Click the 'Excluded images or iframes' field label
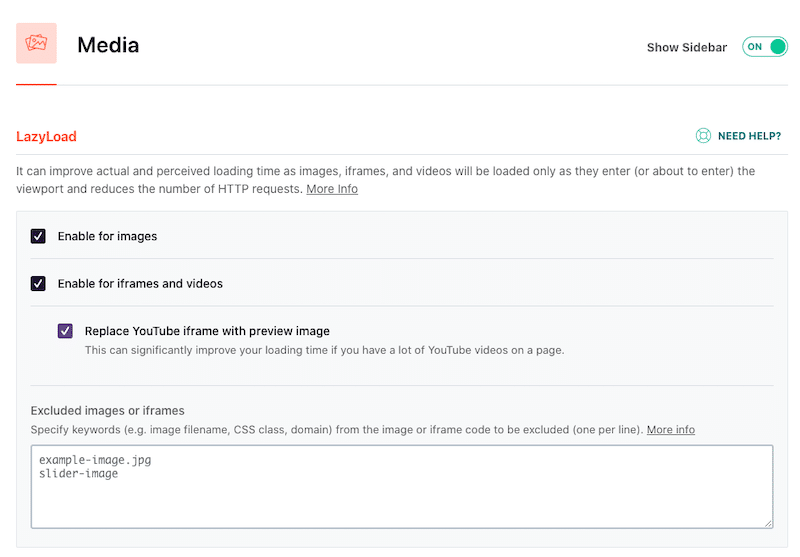Screen dimensions: 800x557 (108, 410)
